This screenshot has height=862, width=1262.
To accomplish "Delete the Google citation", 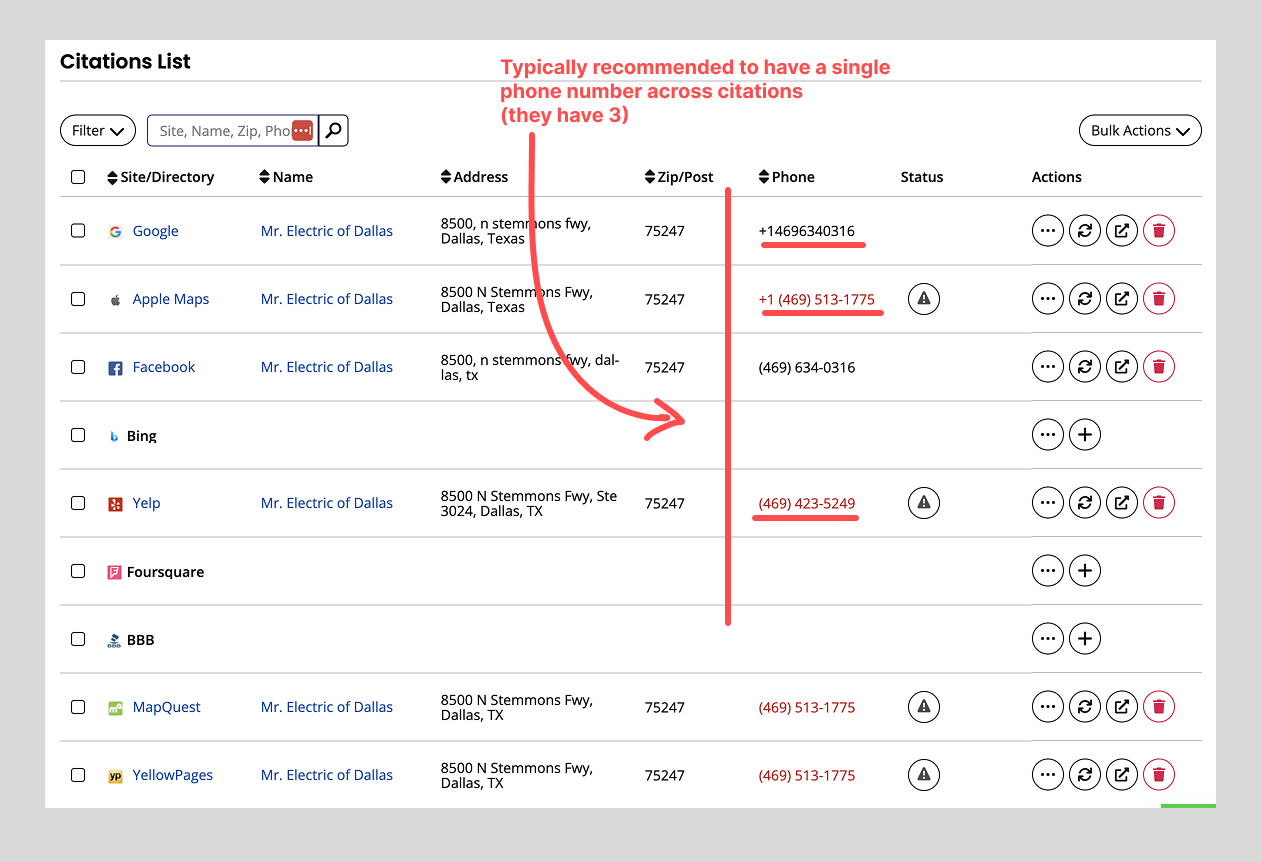I will click(x=1159, y=231).
